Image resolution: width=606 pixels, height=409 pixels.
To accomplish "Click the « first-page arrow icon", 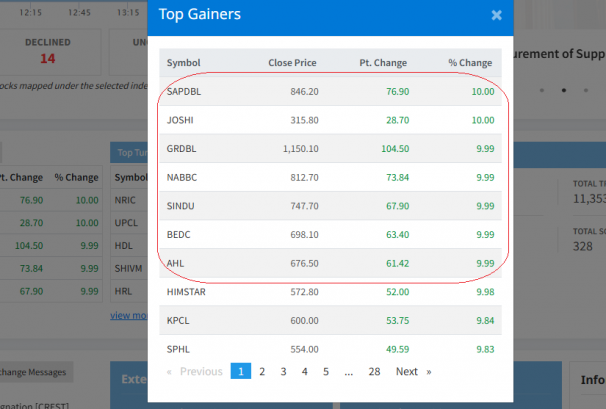I will [x=169, y=371].
